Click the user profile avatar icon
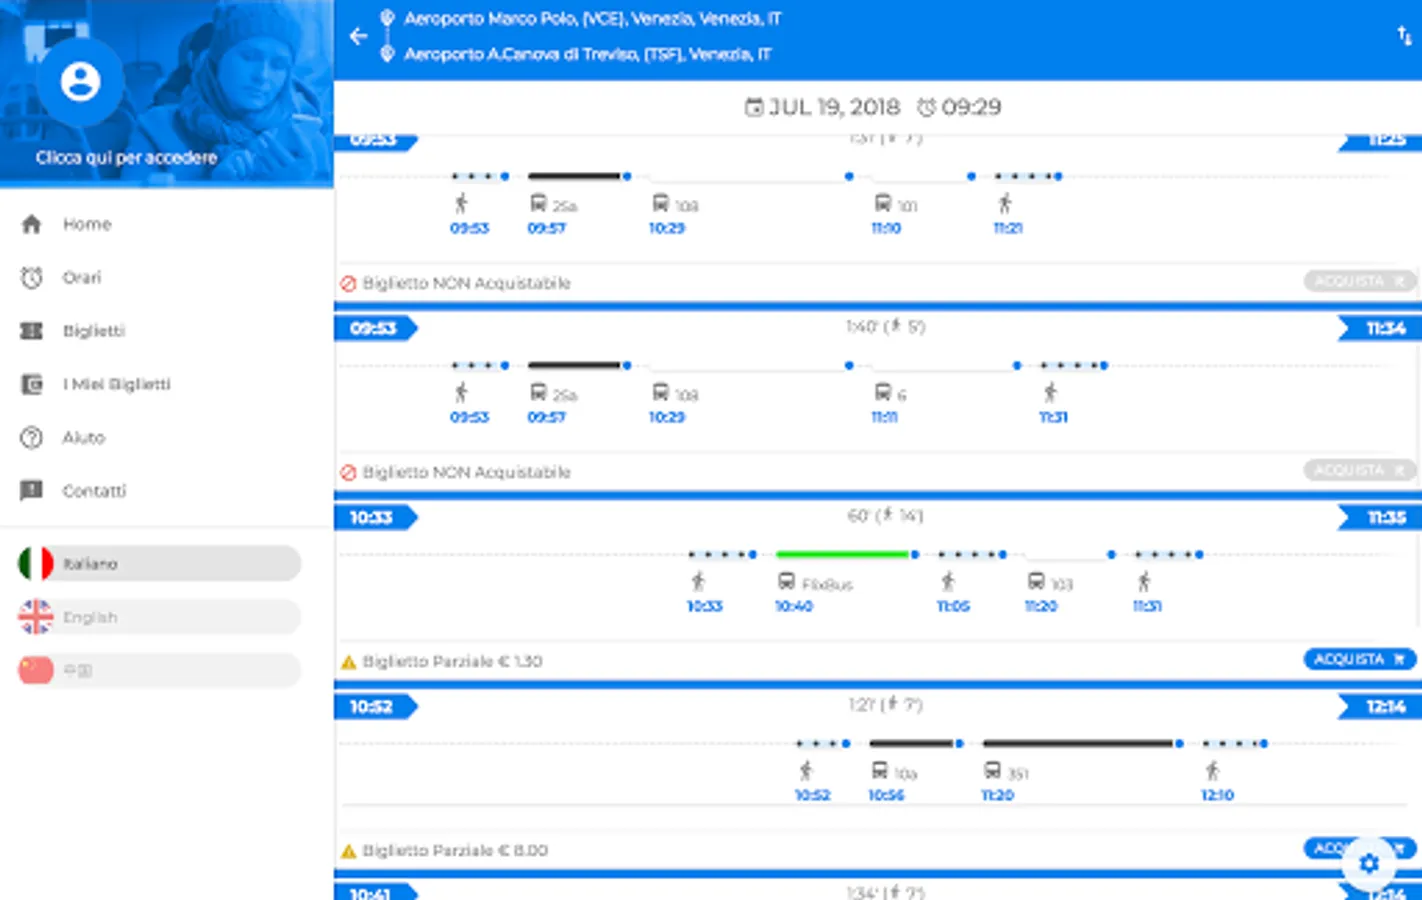 pyautogui.click(x=80, y=82)
